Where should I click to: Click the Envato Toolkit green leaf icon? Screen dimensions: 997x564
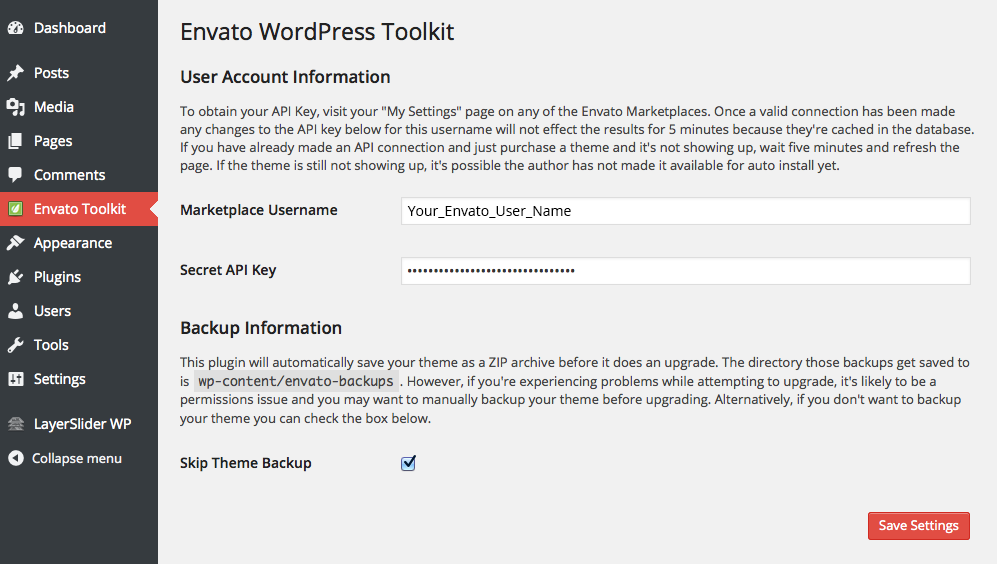coord(15,209)
